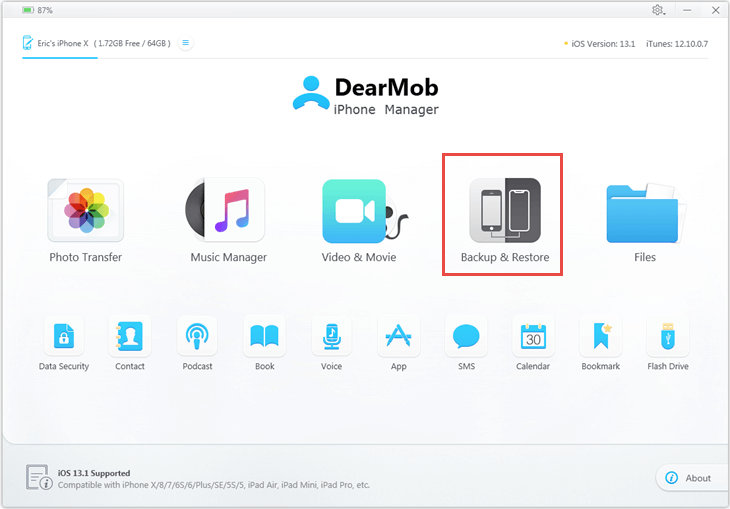Open Photo Transfer module
This screenshot has height=509, width=730.
85,212
